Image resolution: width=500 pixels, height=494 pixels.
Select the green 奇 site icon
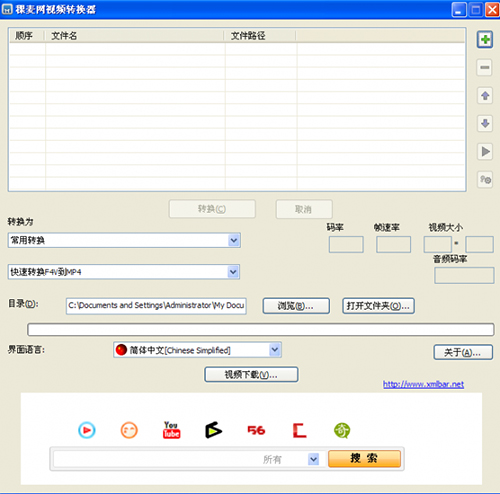[x=342, y=430]
